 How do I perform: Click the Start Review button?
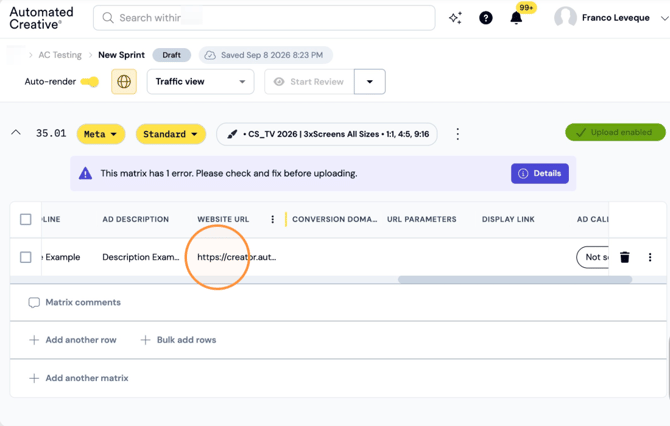(309, 82)
